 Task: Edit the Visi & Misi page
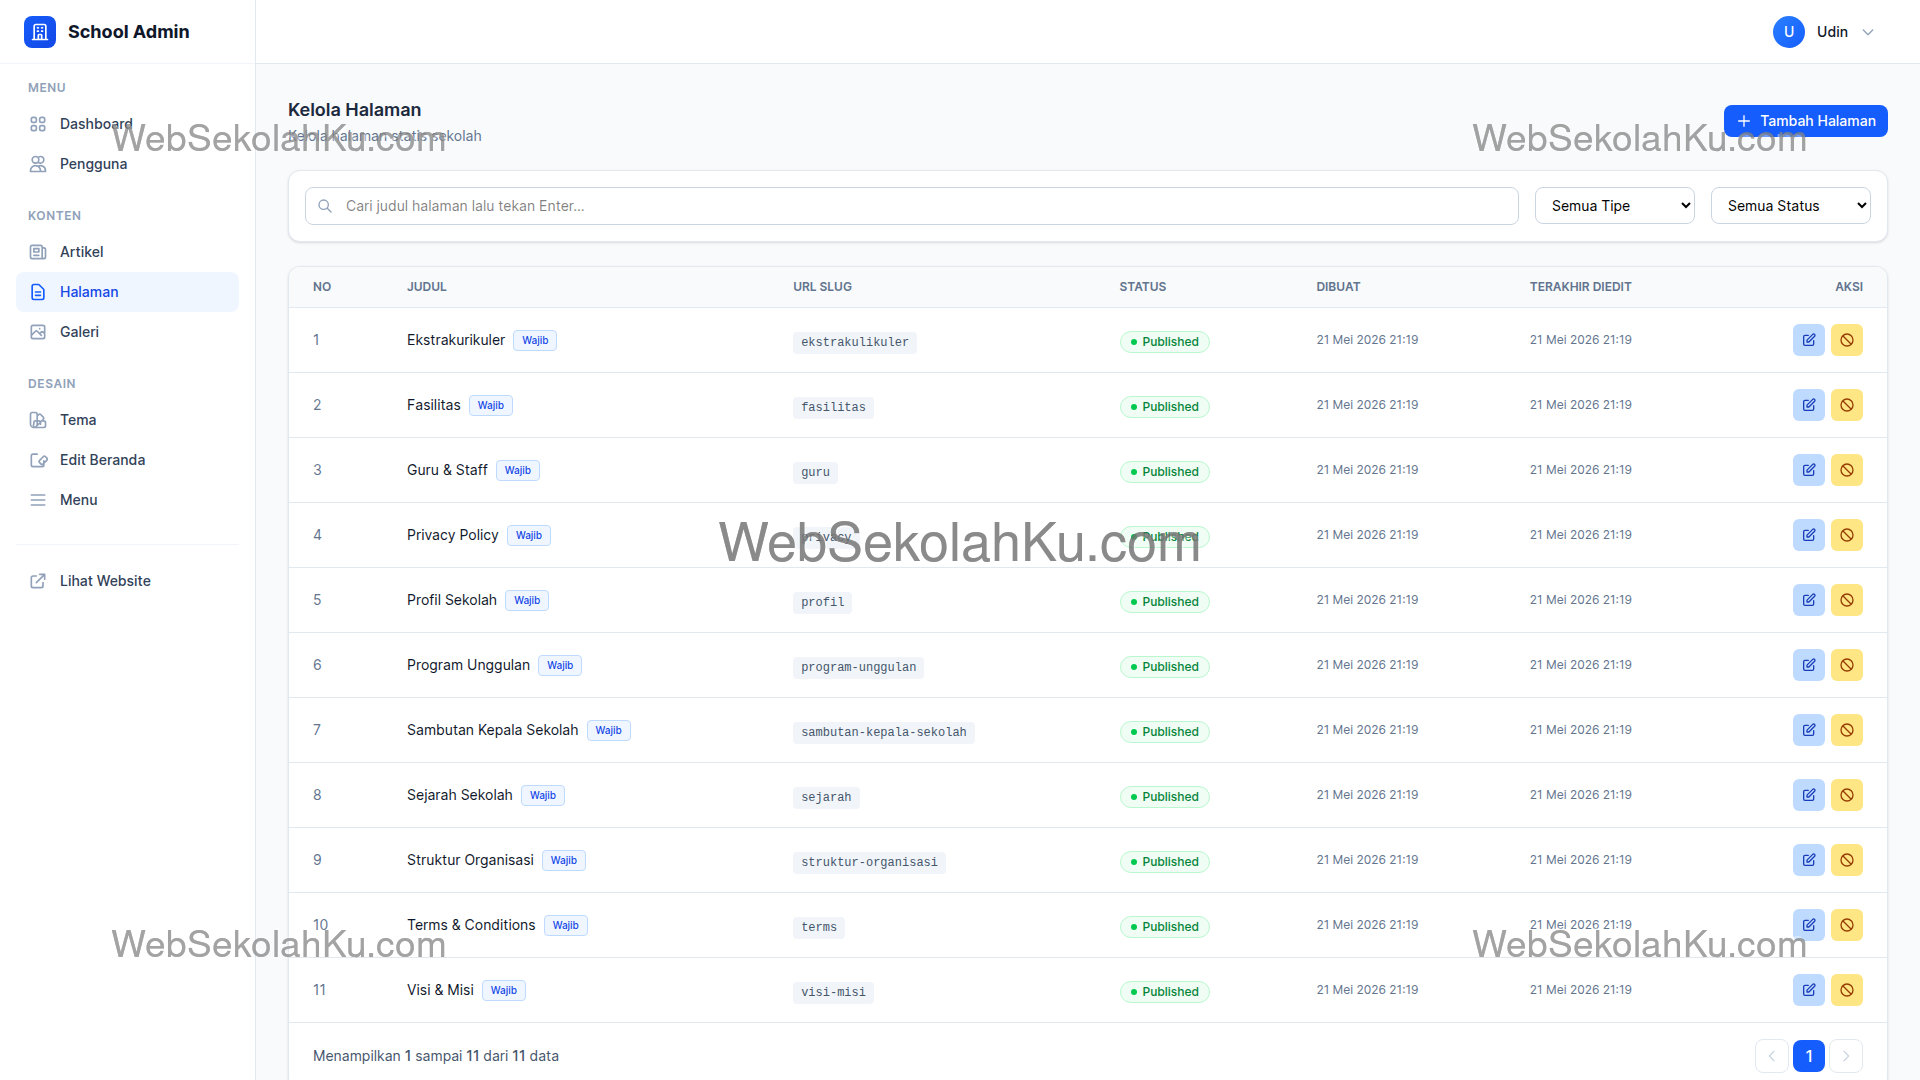(1809, 990)
